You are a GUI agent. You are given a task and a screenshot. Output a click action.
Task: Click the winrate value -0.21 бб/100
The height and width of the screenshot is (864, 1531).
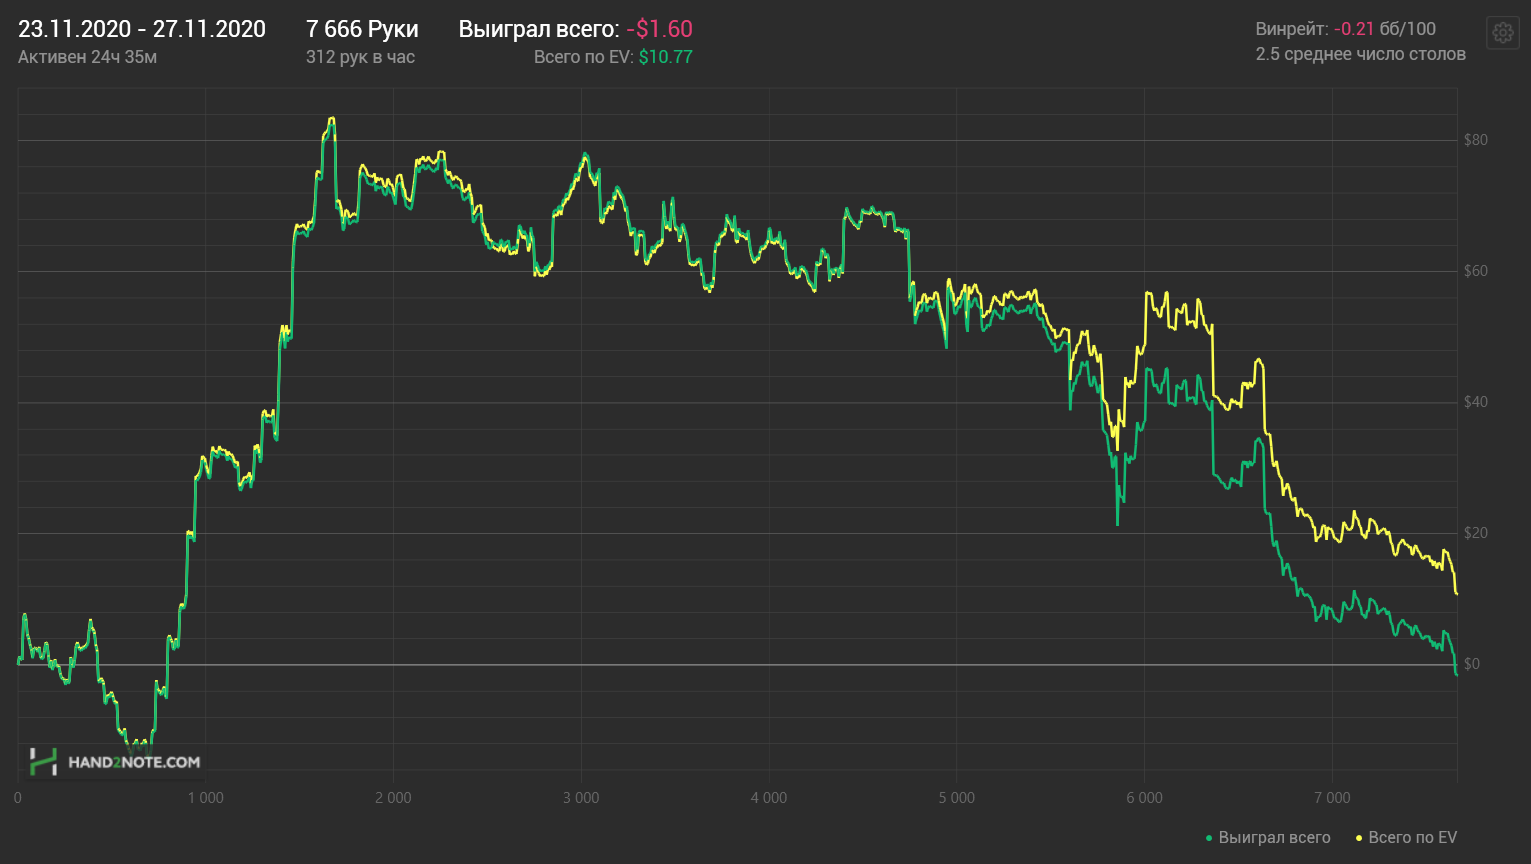tap(1385, 29)
